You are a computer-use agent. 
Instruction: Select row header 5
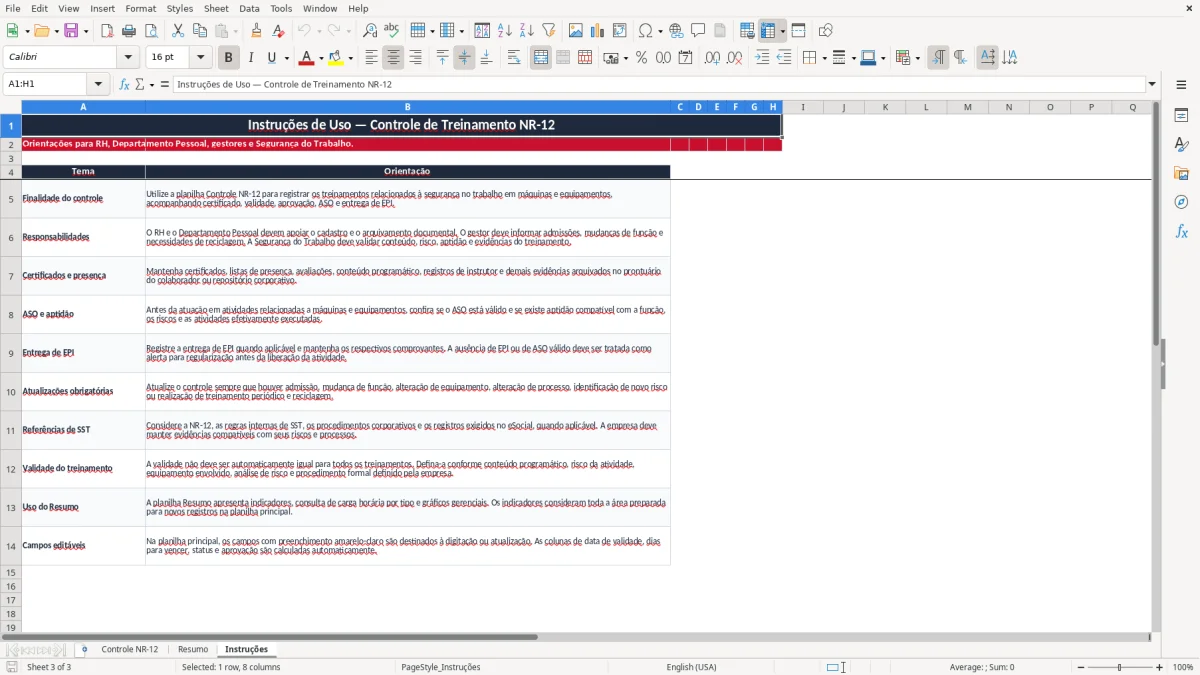pyautogui.click(x=11, y=199)
